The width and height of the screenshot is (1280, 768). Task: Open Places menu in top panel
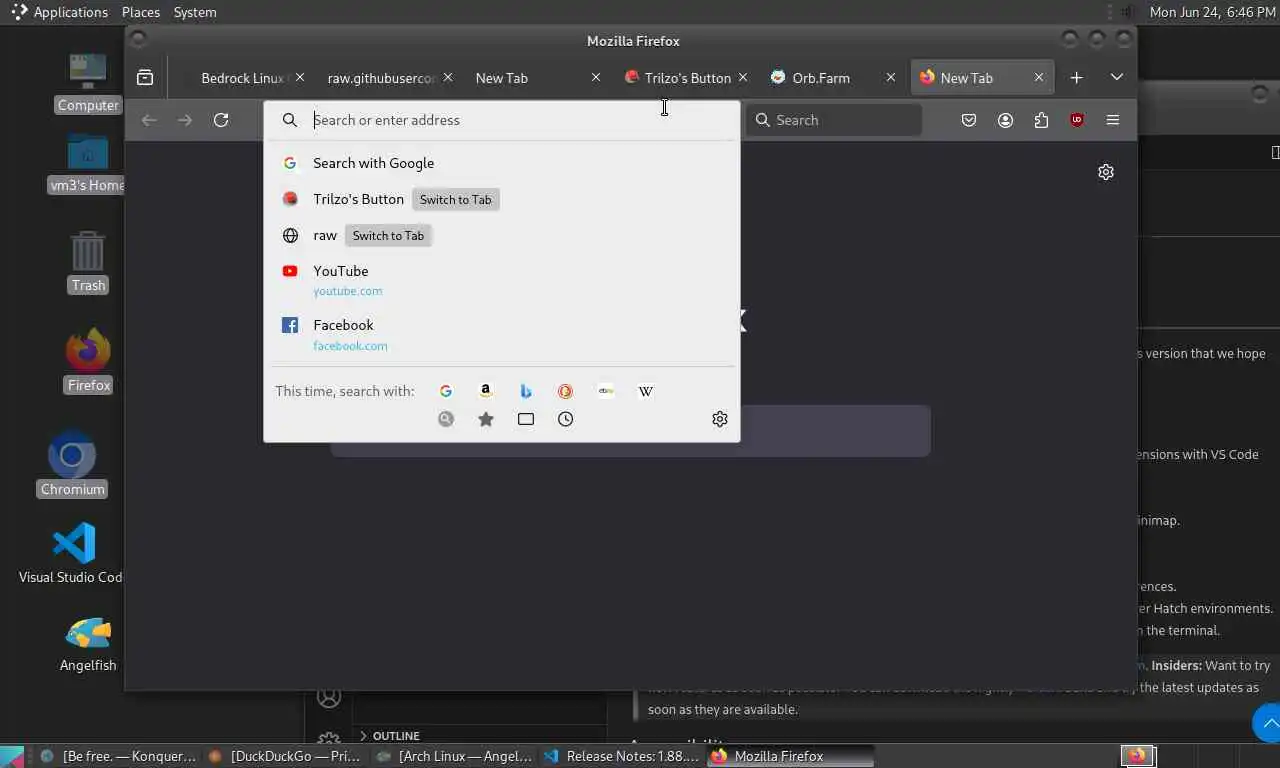(141, 12)
